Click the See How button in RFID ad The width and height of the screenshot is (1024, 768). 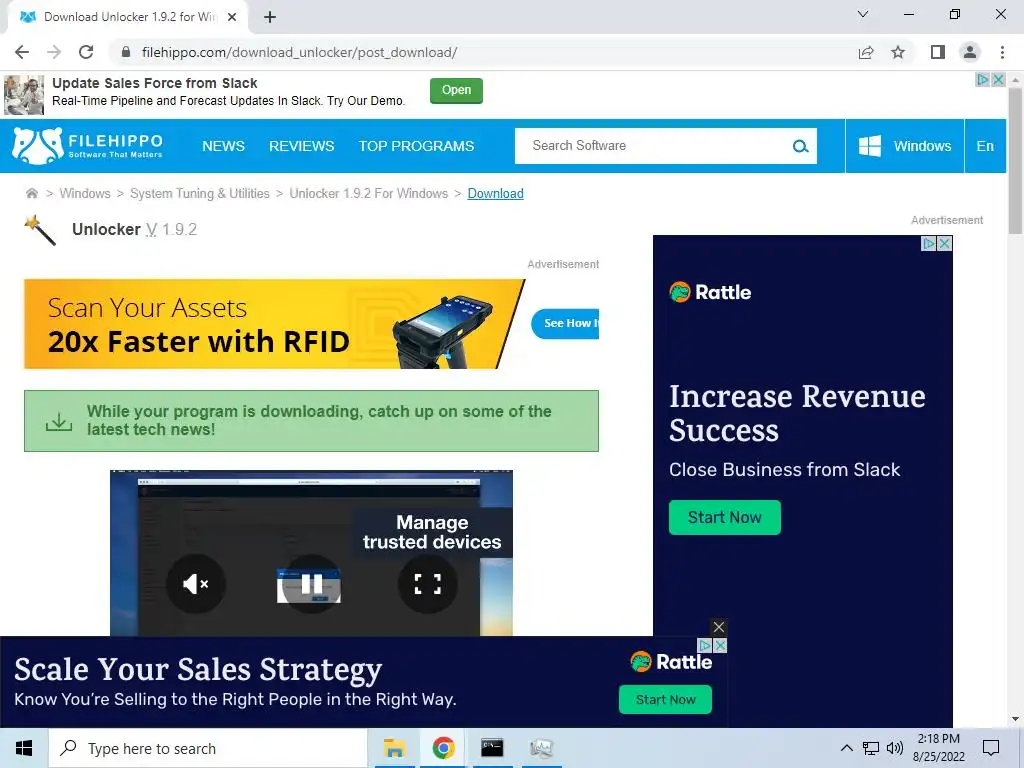pos(566,323)
